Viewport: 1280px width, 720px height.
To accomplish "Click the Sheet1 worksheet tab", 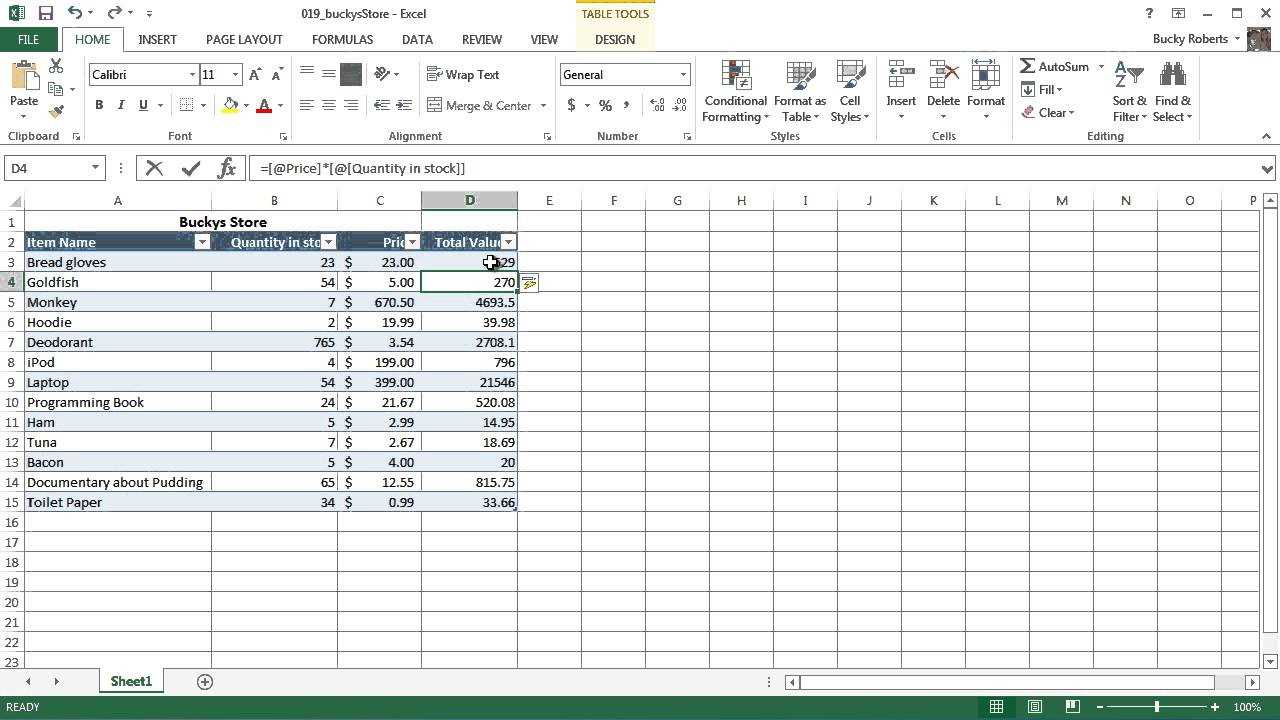I will [x=131, y=681].
